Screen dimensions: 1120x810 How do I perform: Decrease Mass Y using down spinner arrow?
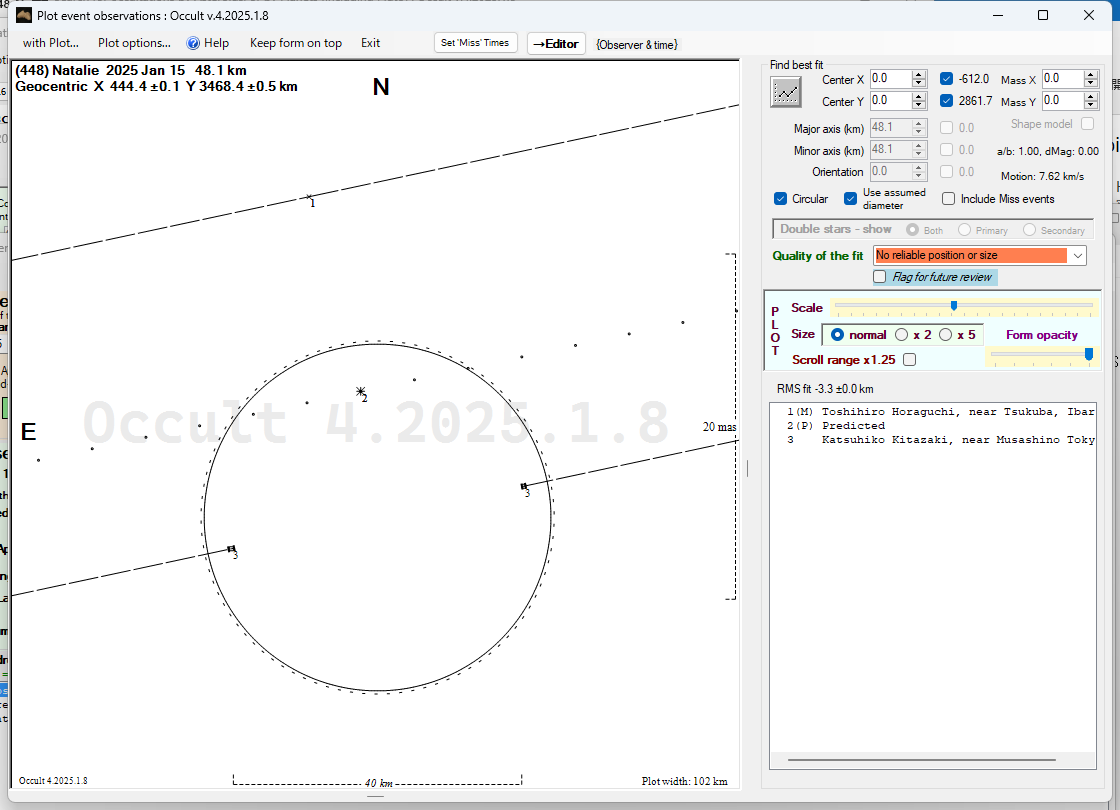1091,105
